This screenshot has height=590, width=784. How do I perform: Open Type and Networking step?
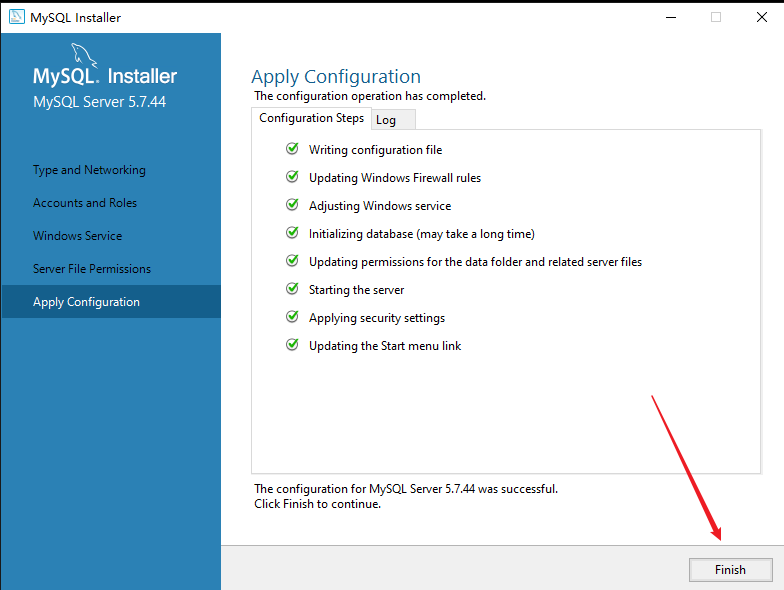(x=90, y=170)
